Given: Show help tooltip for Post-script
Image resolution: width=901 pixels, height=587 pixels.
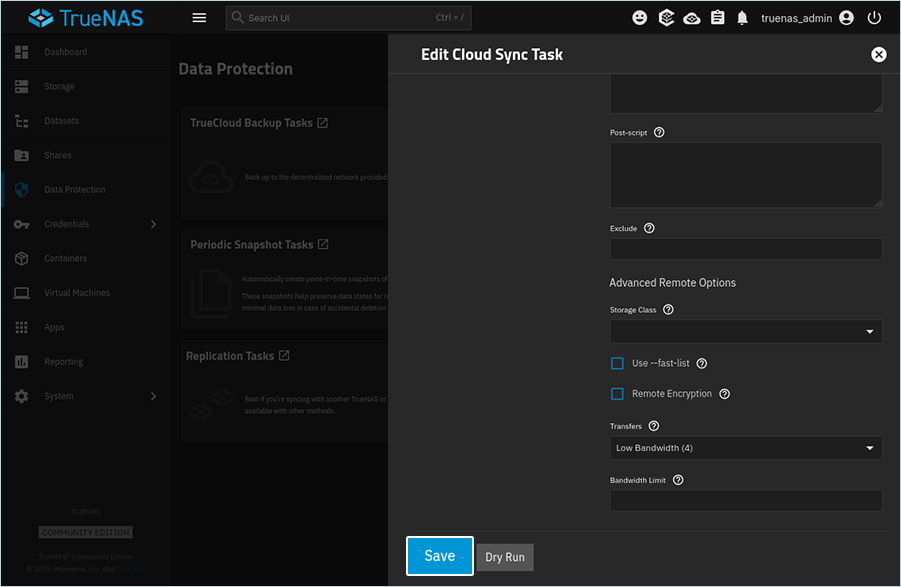Looking at the screenshot, I should pos(659,132).
